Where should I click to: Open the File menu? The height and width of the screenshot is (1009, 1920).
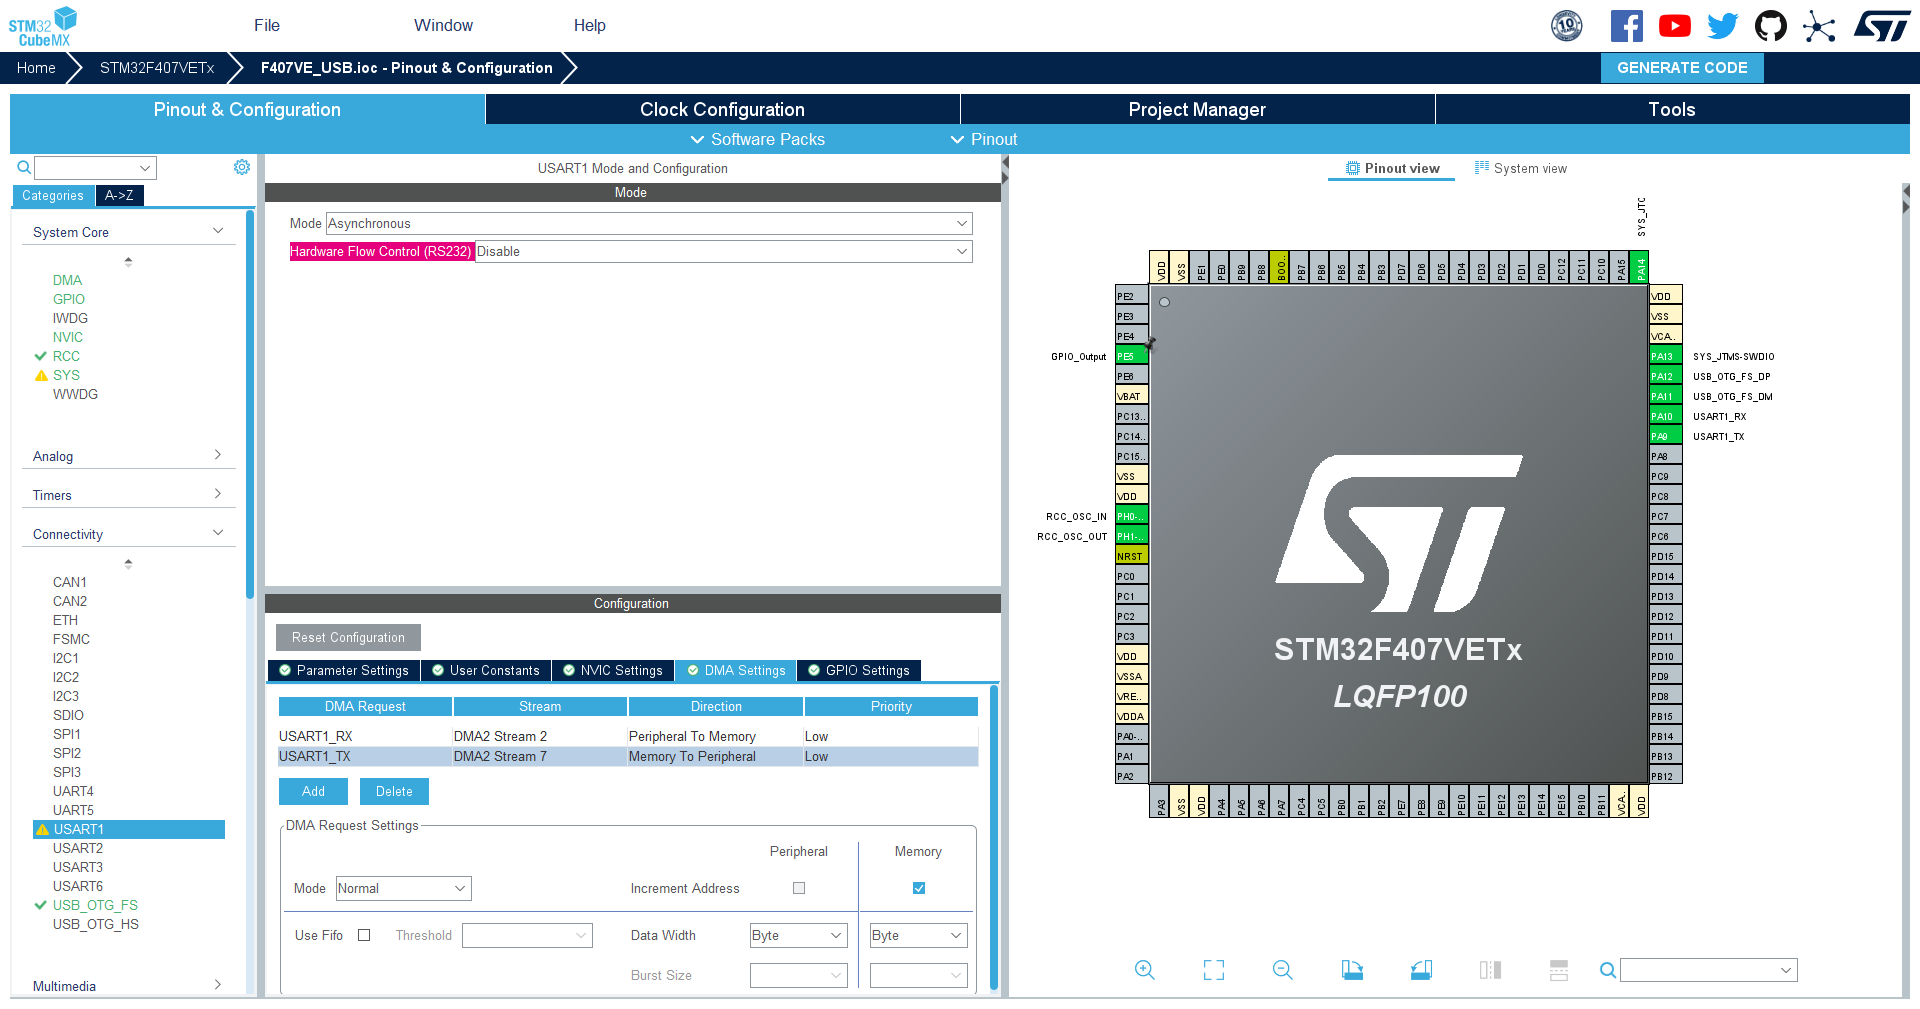coord(267,25)
